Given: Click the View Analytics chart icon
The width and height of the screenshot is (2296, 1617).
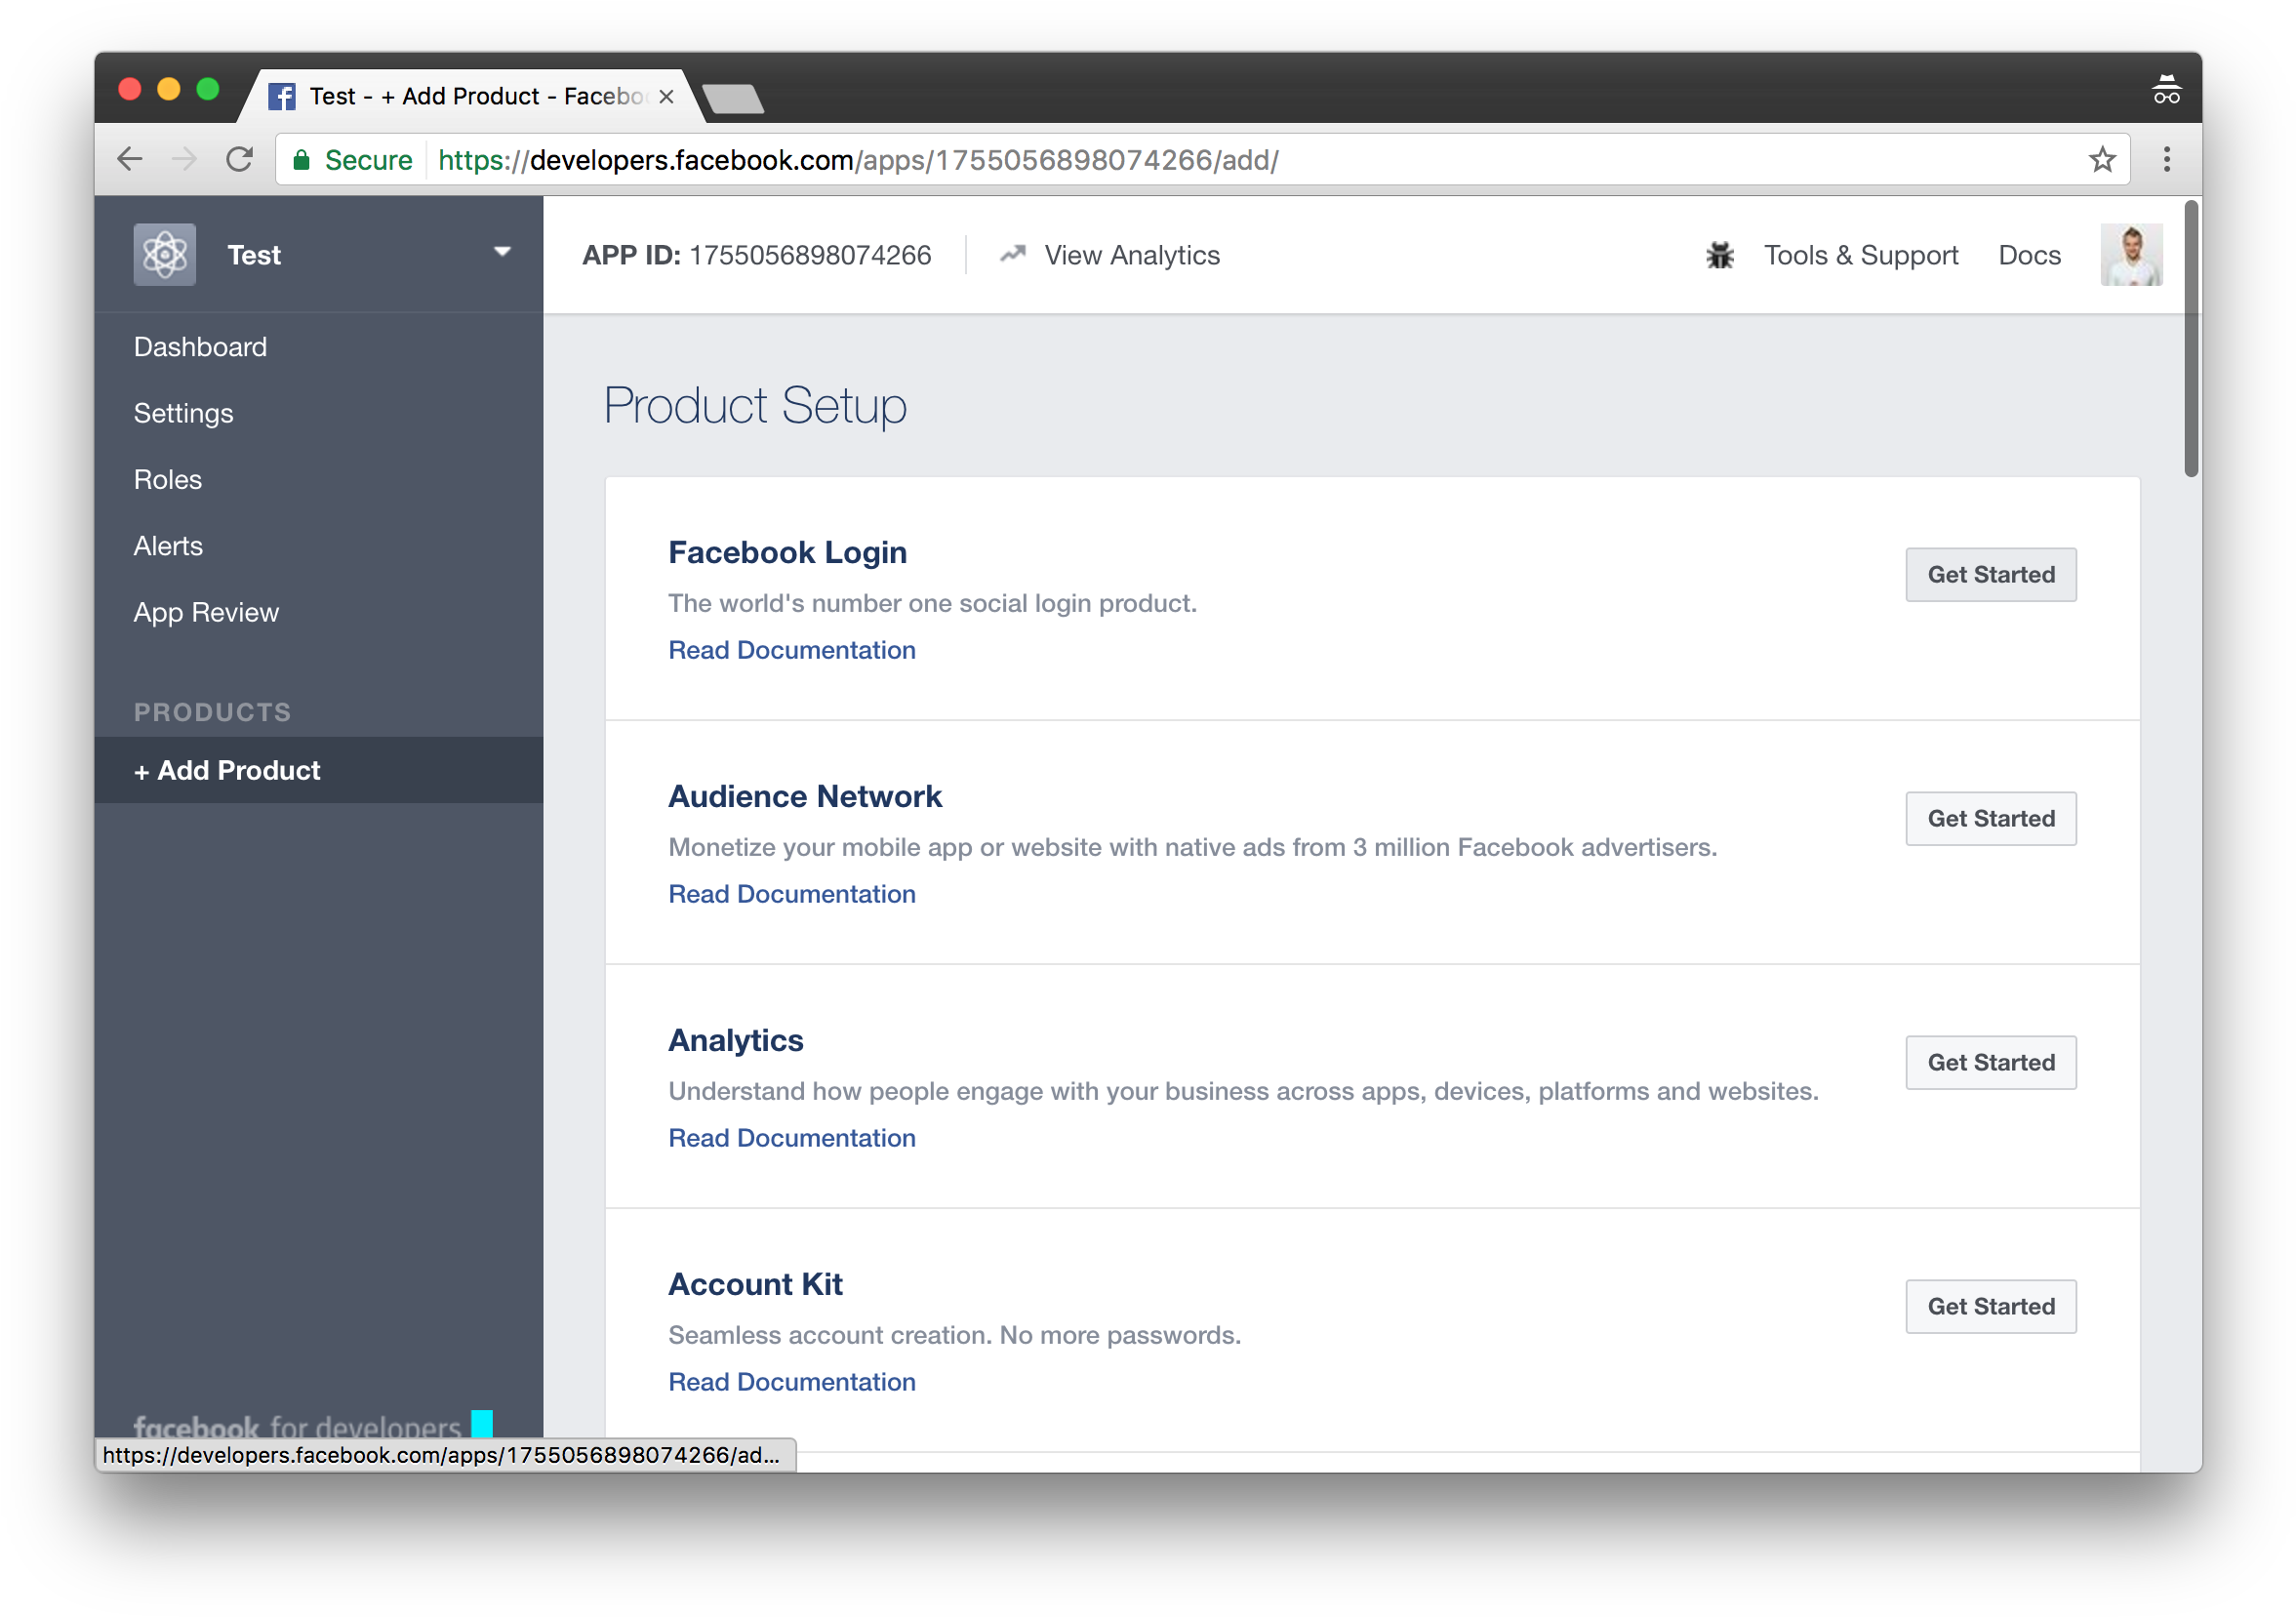Looking at the screenshot, I should coord(1013,254).
